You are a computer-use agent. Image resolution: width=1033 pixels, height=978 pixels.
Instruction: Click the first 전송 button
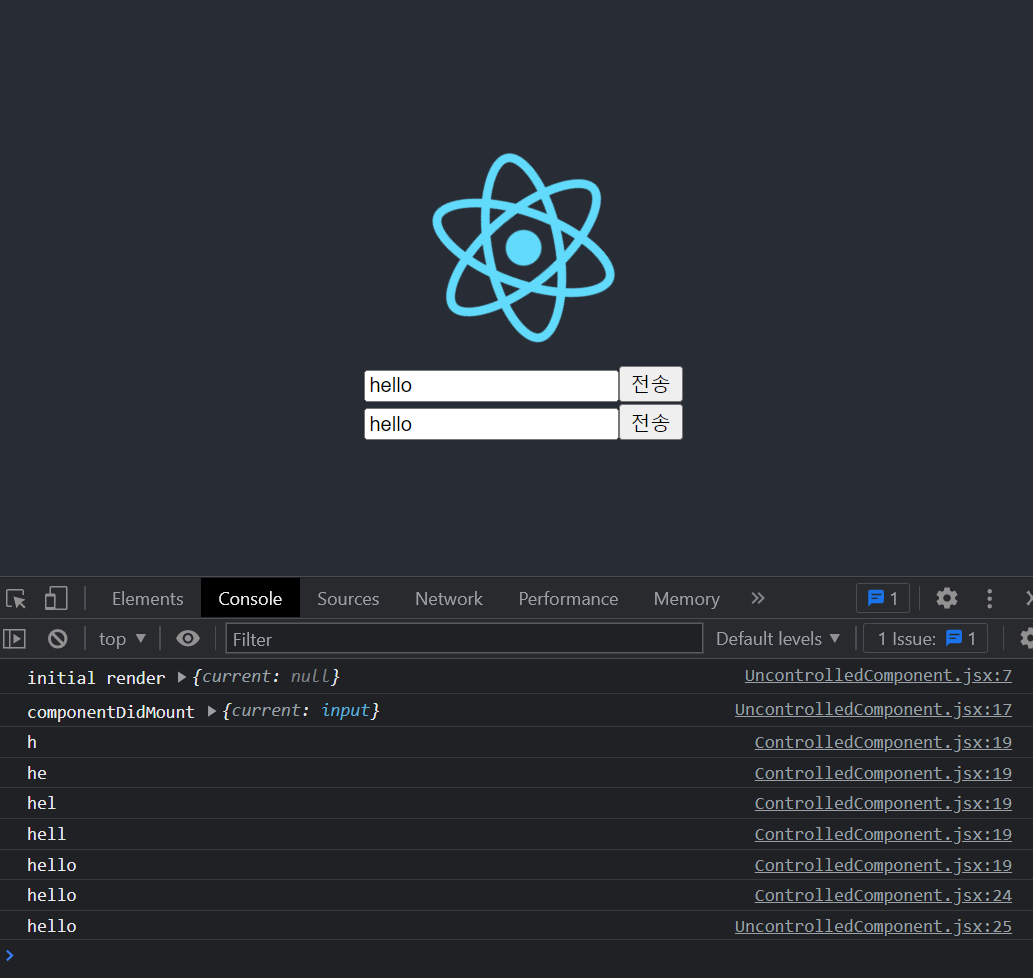(x=651, y=384)
